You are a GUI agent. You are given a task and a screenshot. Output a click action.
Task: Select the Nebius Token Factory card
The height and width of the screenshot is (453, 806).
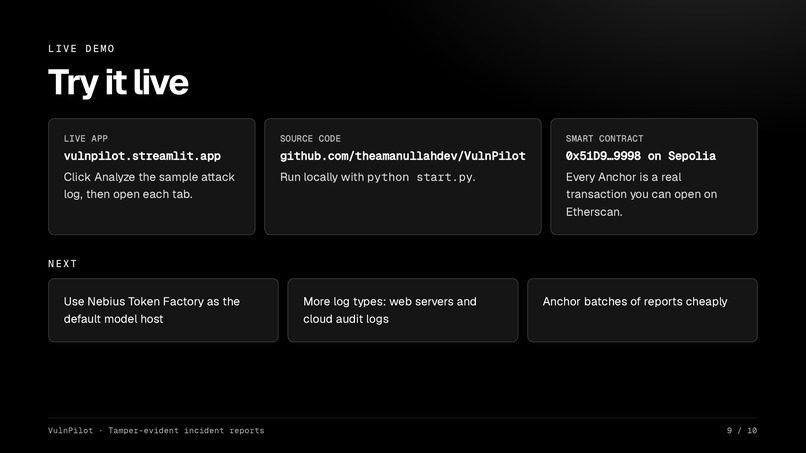[x=163, y=310]
